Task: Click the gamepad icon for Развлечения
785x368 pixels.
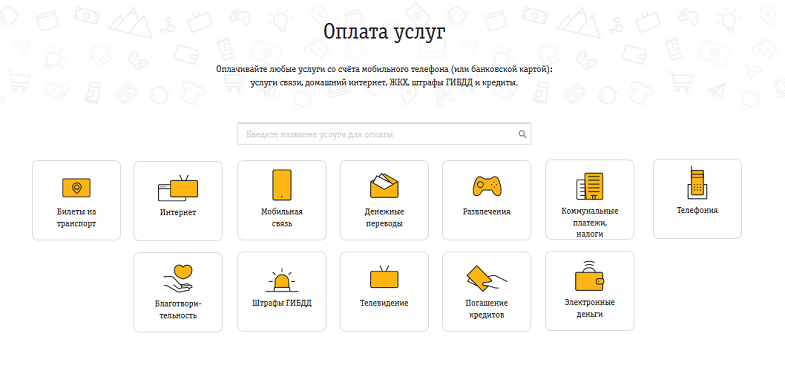Action: point(487,186)
